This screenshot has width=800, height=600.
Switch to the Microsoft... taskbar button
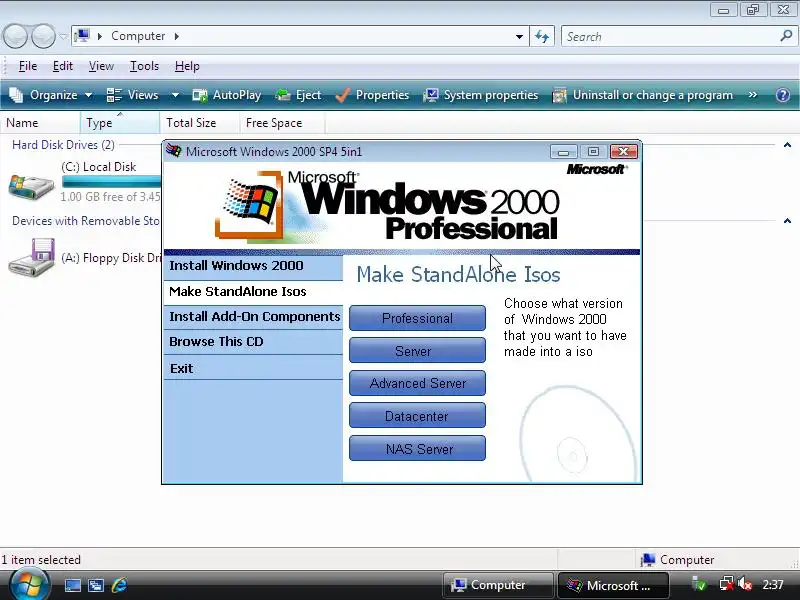[x=613, y=585]
